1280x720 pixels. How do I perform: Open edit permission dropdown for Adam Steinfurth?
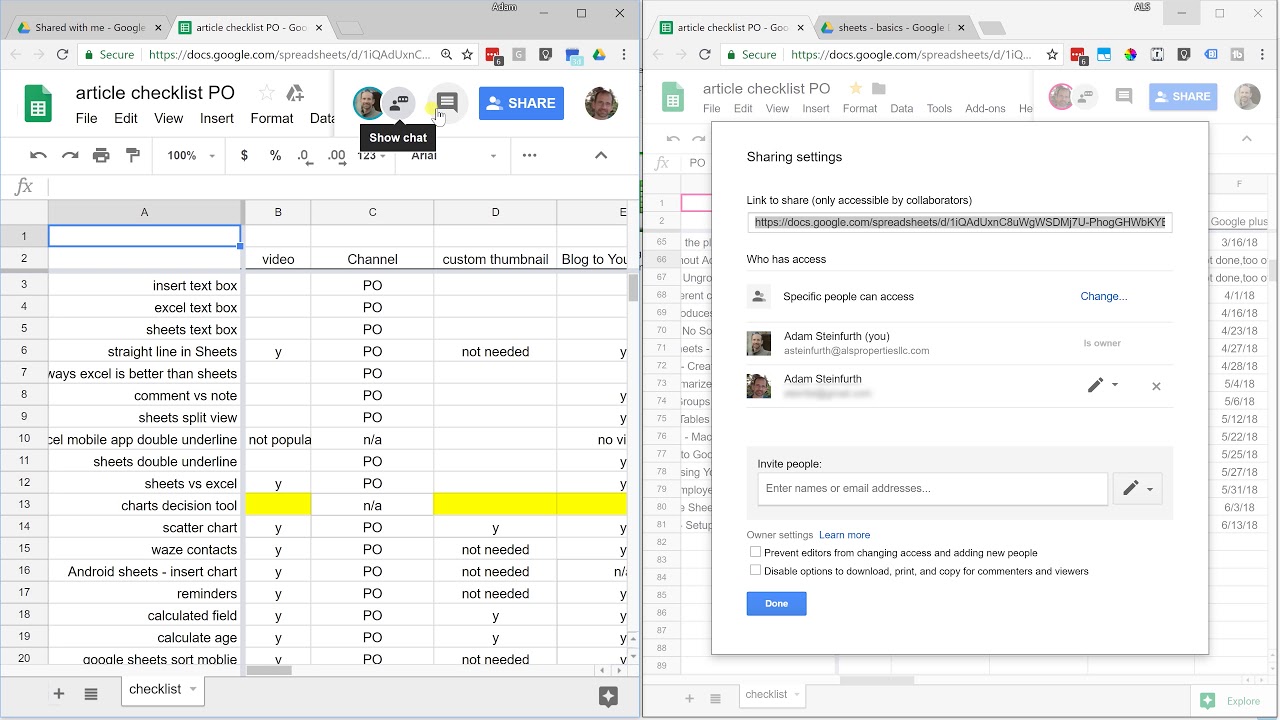[1103, 385]
